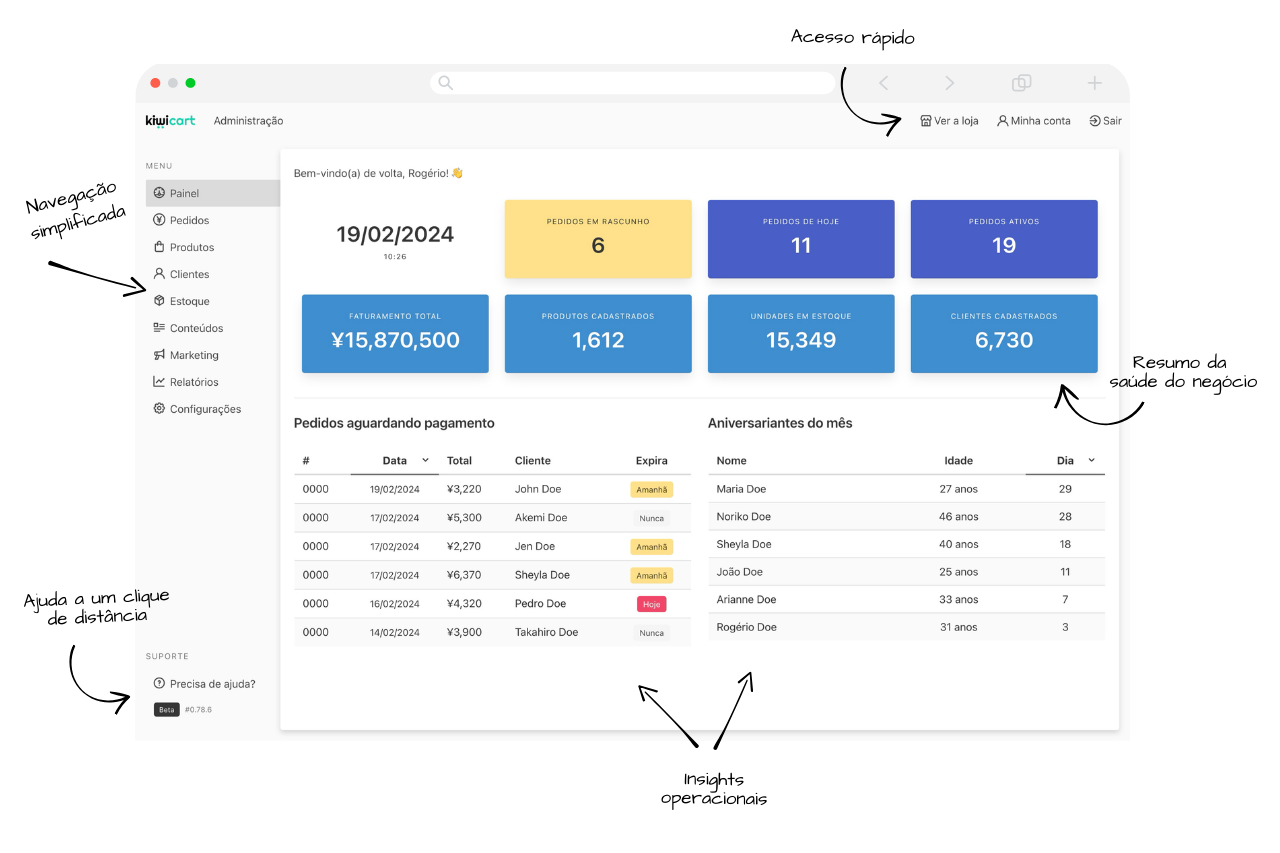
Task: Click the Estoque box icon
Action: coord(159,301)
